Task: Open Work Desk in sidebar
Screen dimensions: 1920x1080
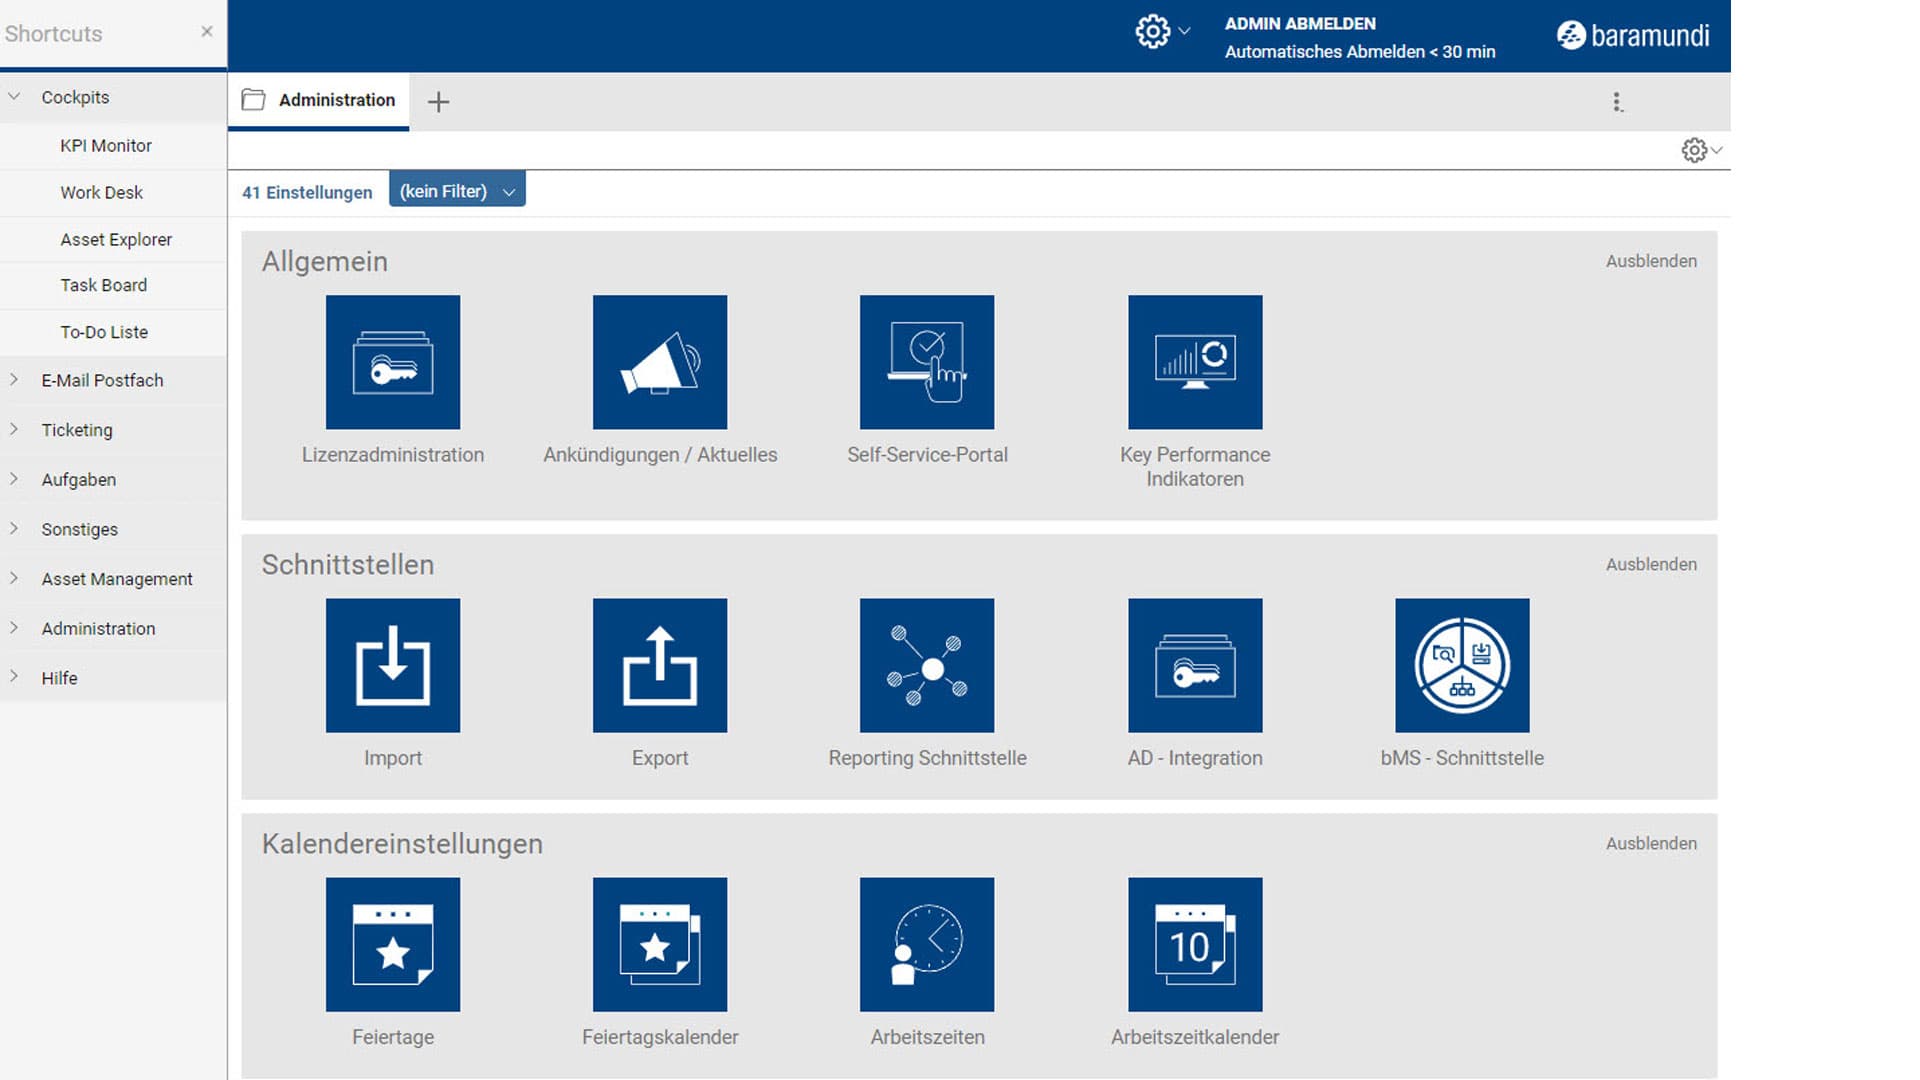Action: click(101, 192)
